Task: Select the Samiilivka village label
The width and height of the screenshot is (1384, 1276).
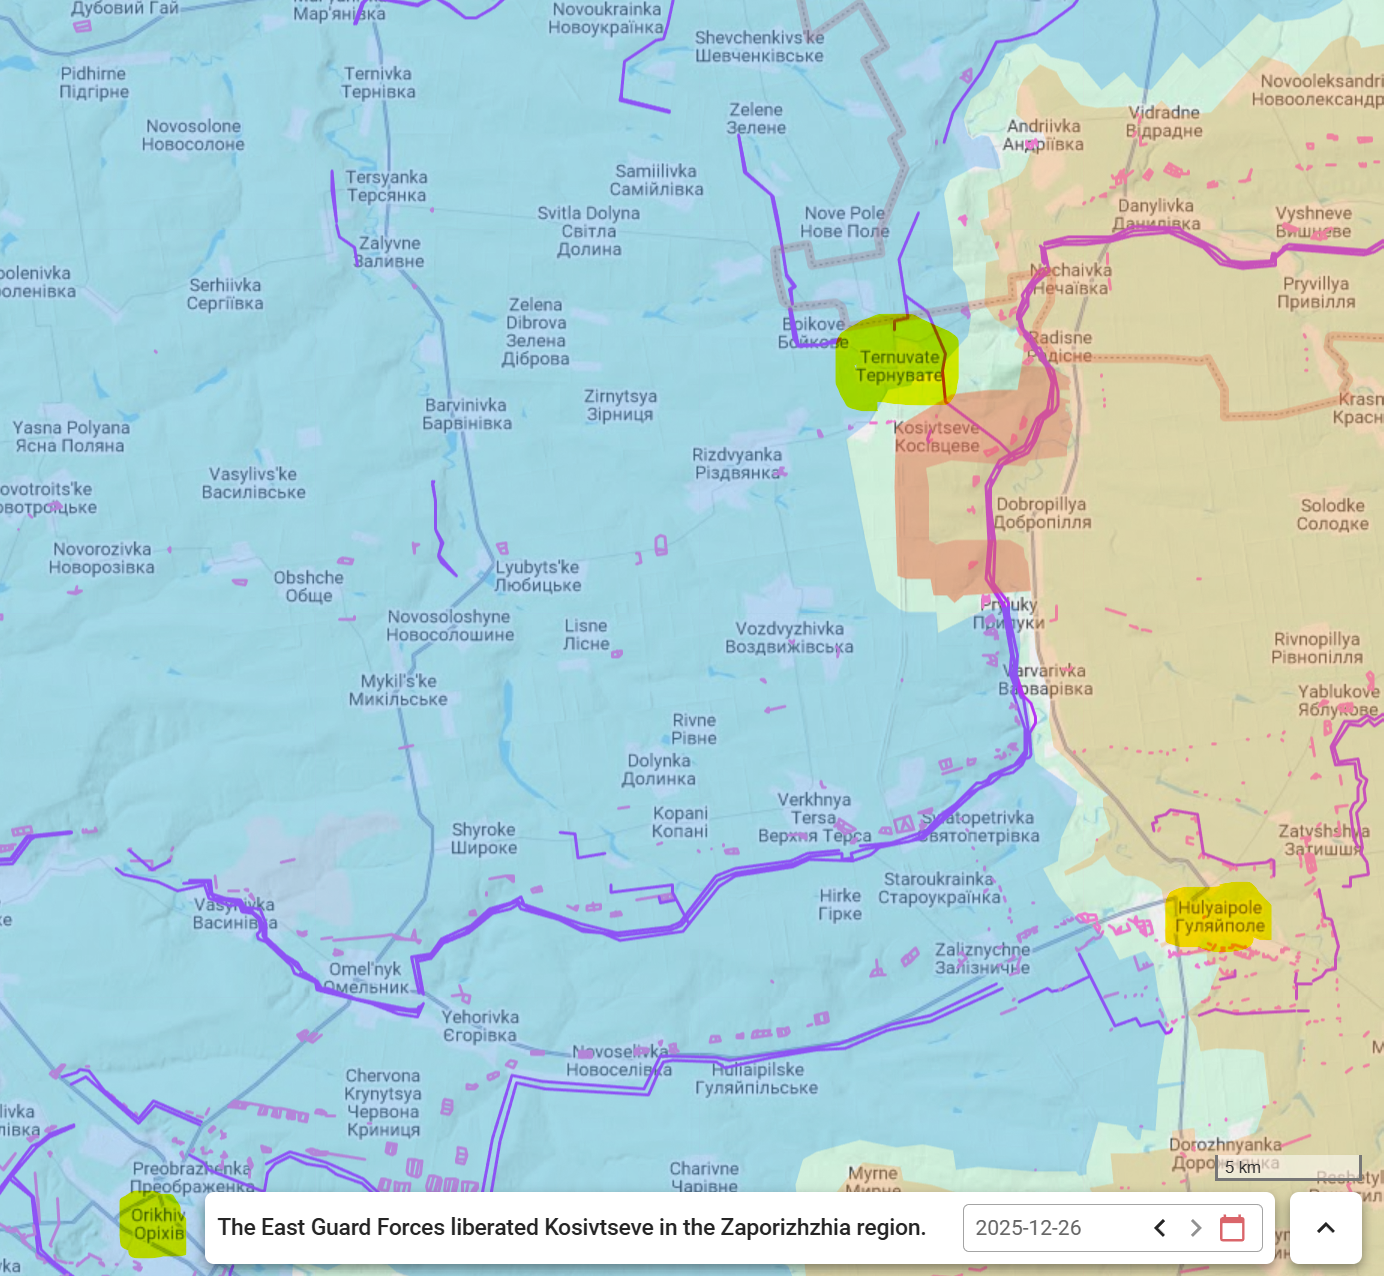Action: click(x=659, y=180)
